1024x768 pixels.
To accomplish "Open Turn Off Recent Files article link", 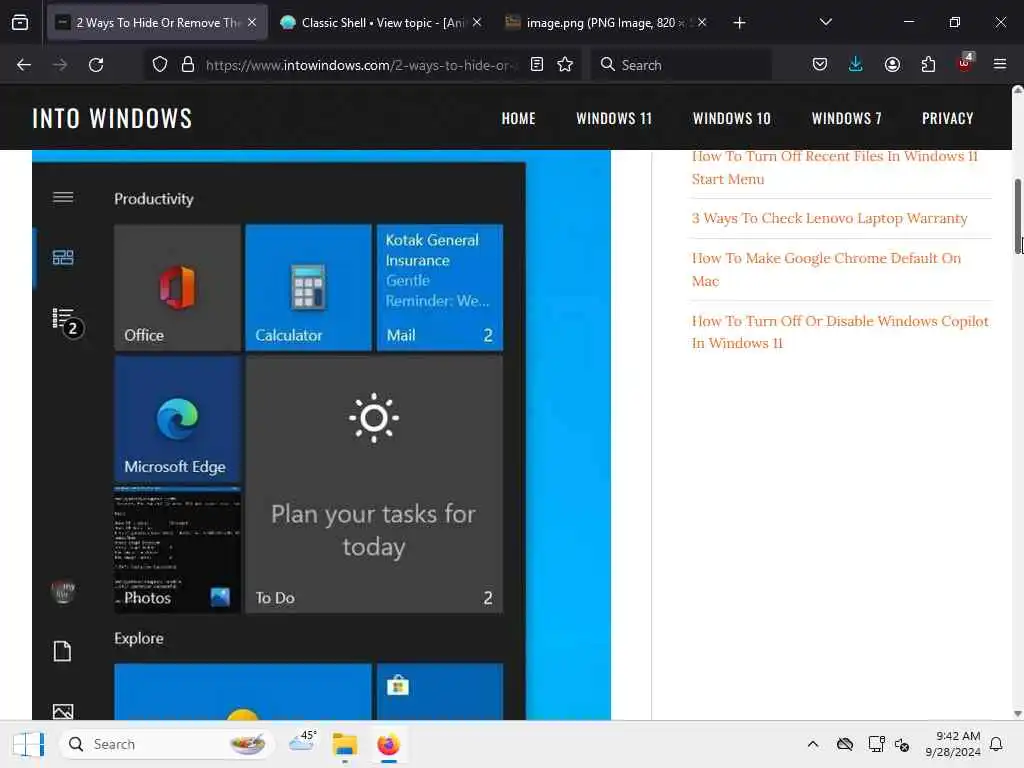I will [x=835, y=167].
